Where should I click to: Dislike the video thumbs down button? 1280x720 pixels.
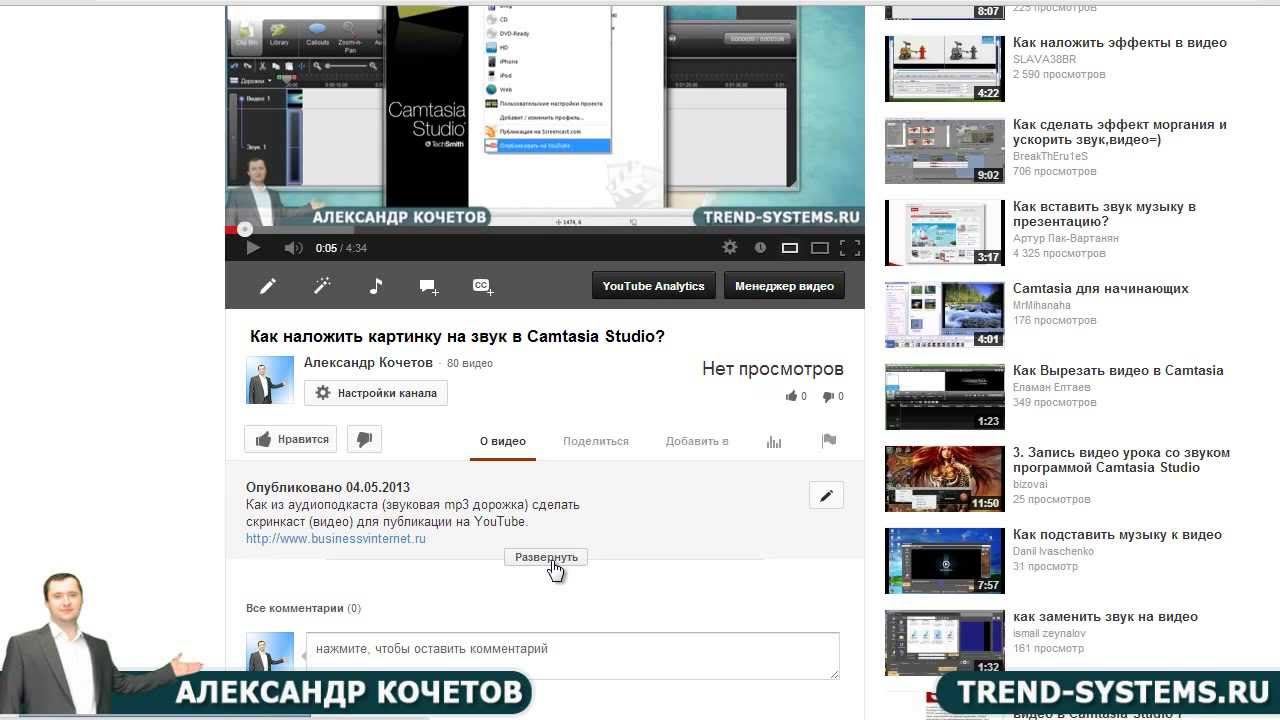[364, 439]
